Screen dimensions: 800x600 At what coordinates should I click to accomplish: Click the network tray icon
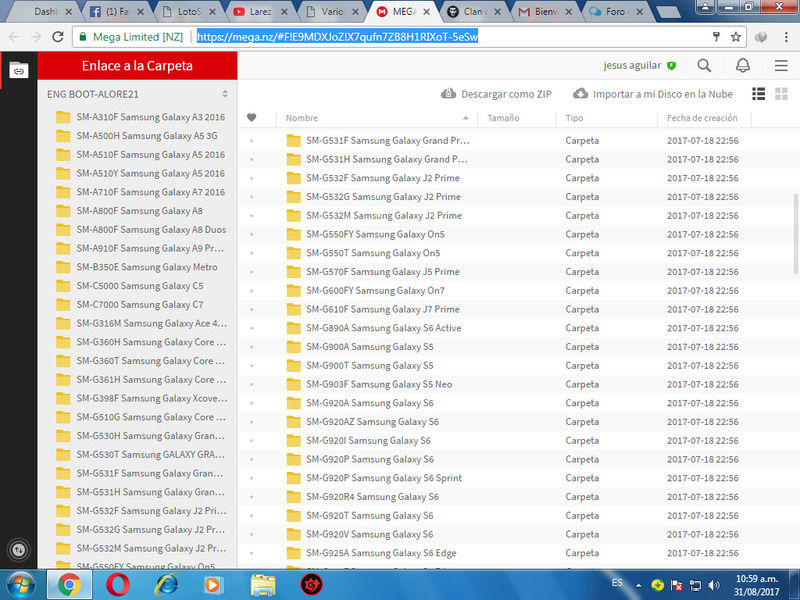695,585
